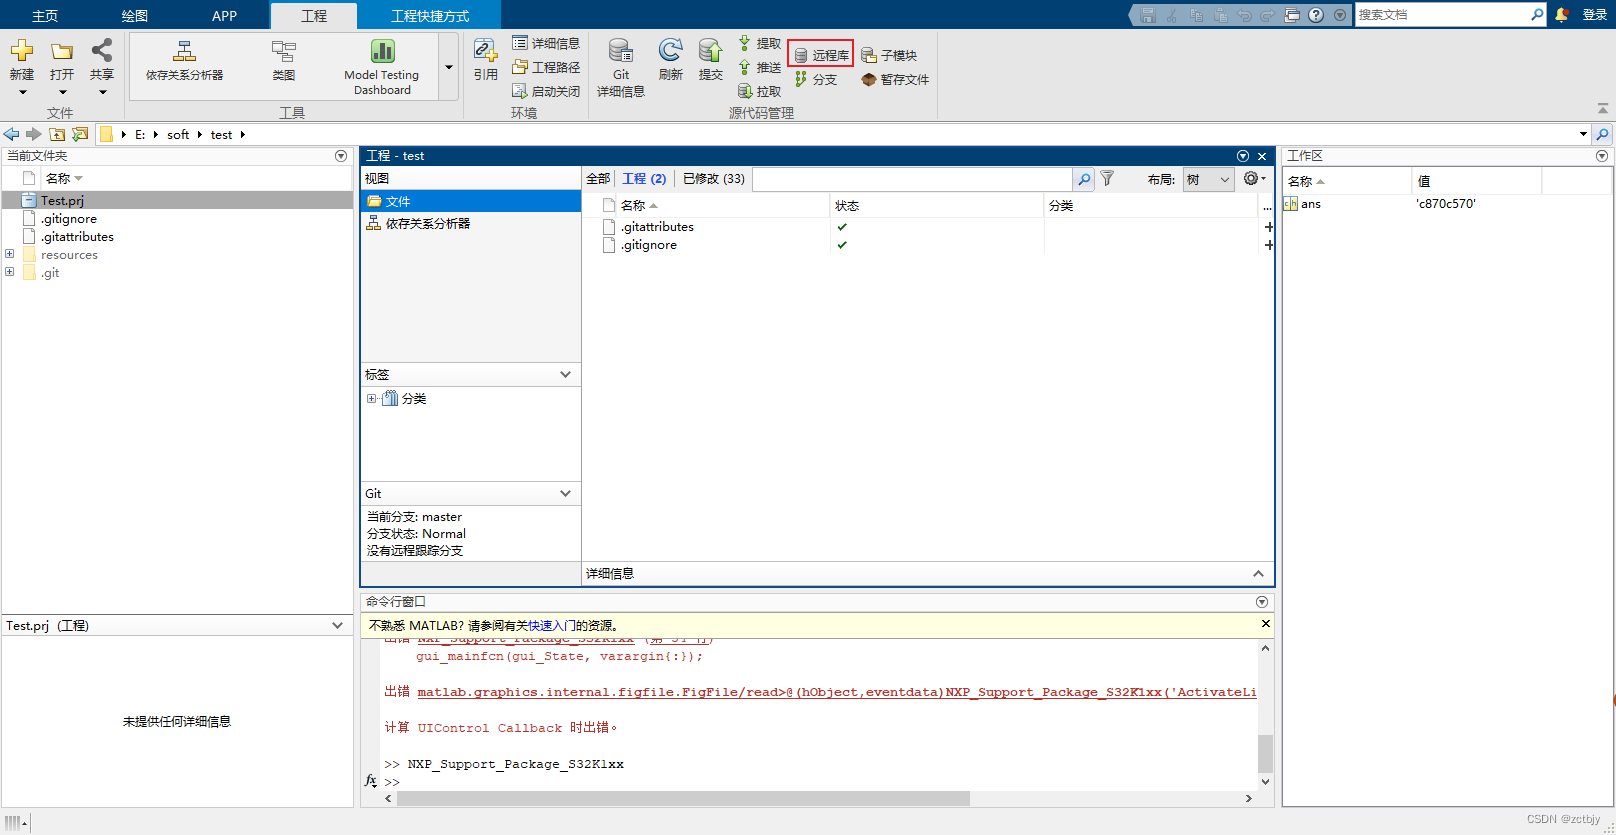The image size is (1616, 835).
Task: Launch the Model Testing Dashboard
Action: (382, 67)
